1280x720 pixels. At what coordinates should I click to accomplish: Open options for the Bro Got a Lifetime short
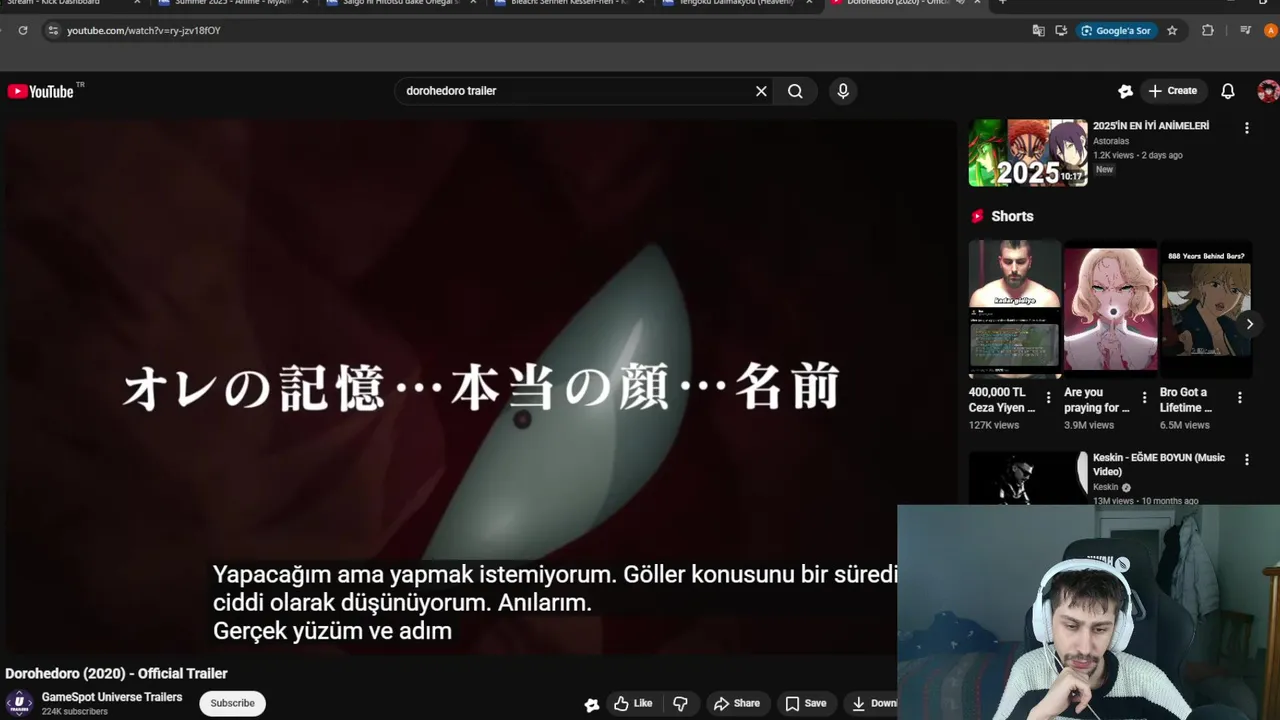[1239, 398]
